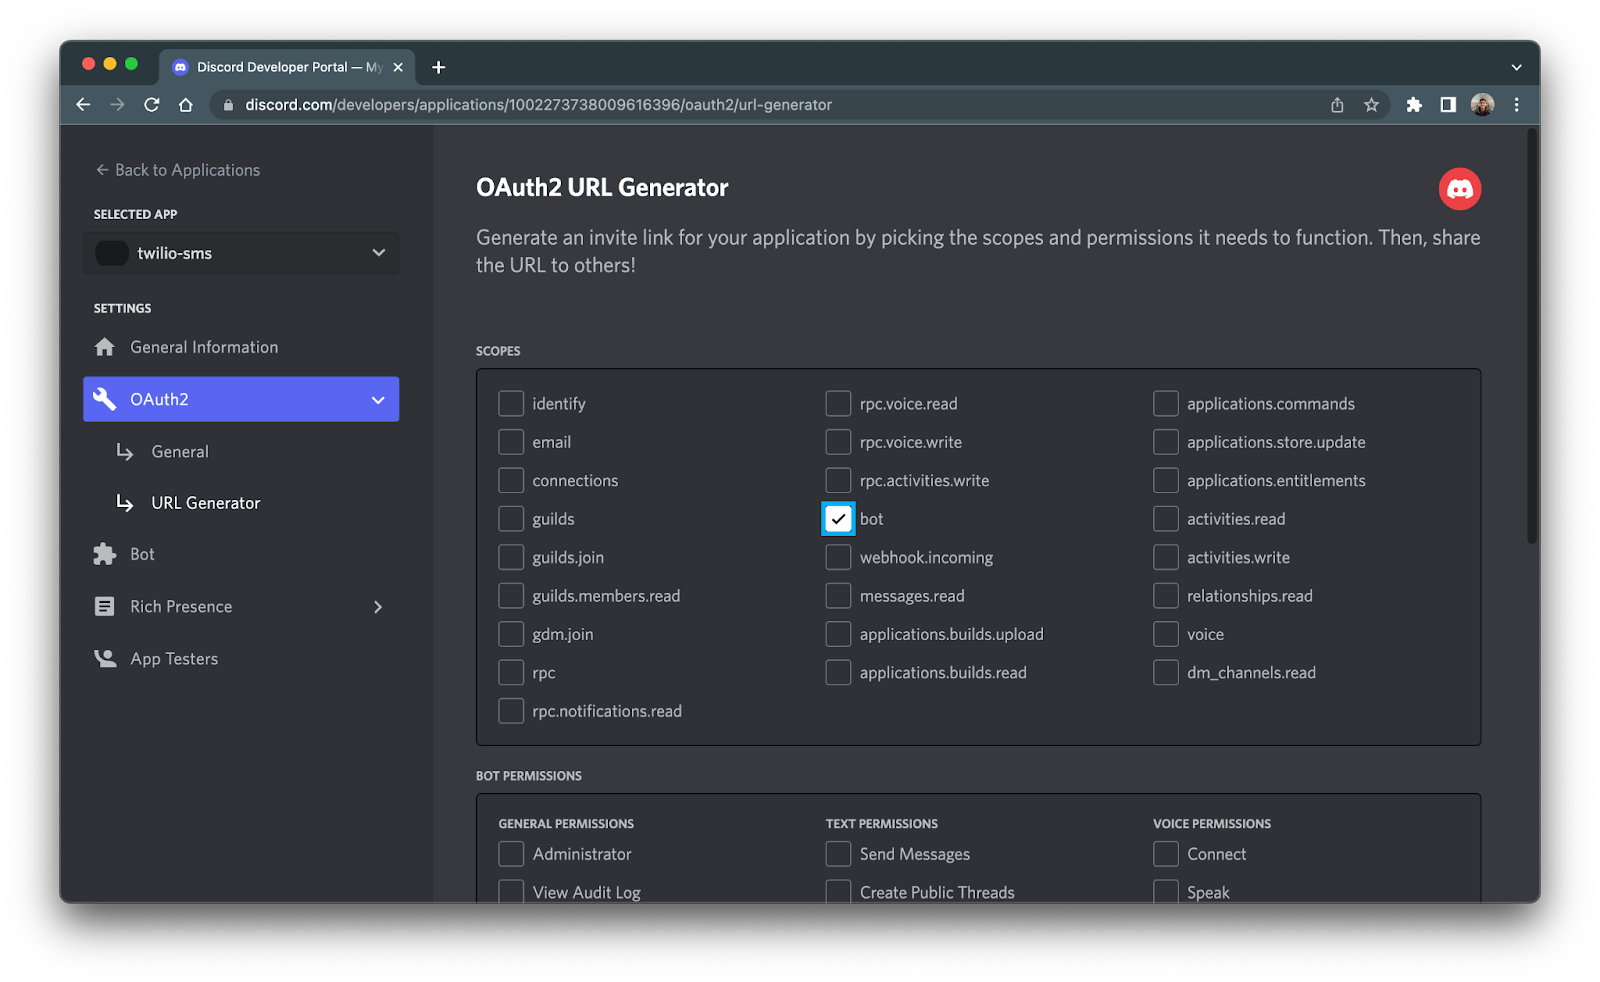Check the guilds.members.read scope

(x=511, y=596)
